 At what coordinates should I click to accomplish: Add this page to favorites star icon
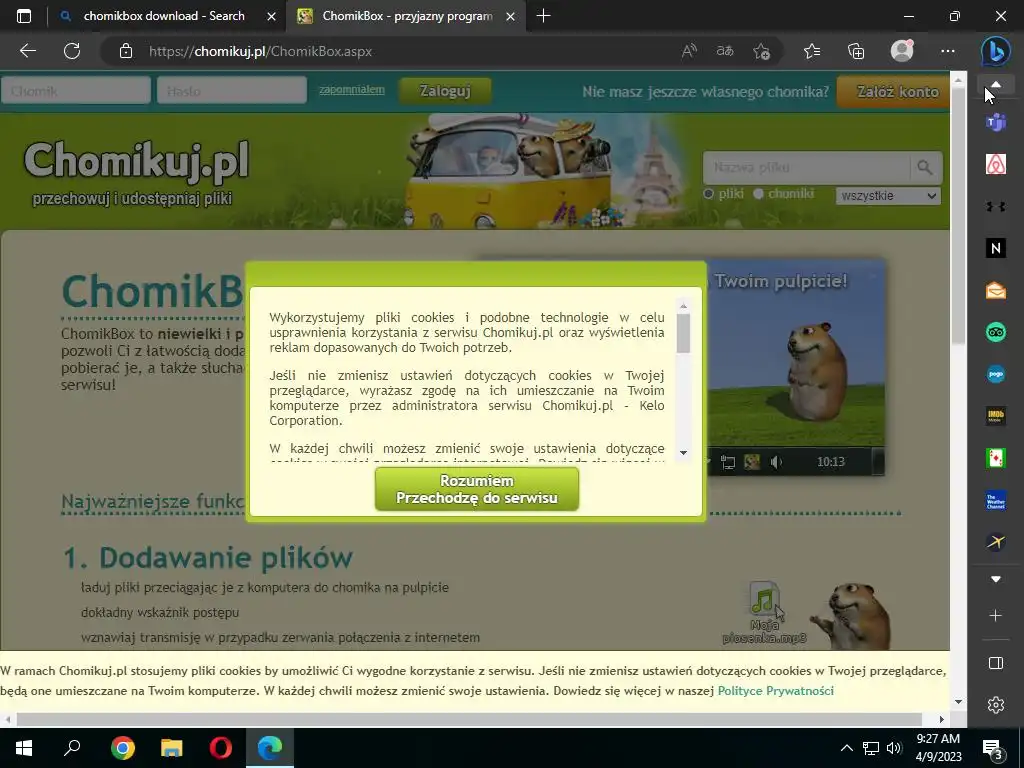coord(761,51)
